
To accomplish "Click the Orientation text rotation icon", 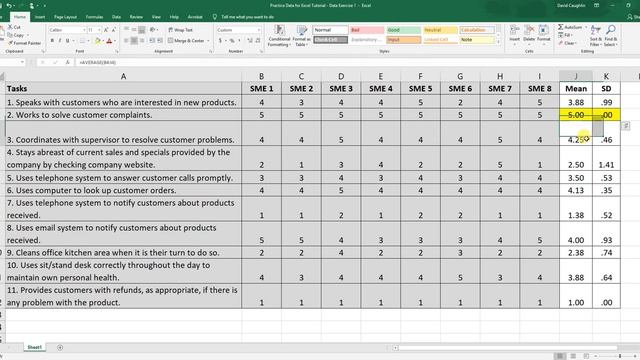I will pyautogui.click(x=153, y=30).
